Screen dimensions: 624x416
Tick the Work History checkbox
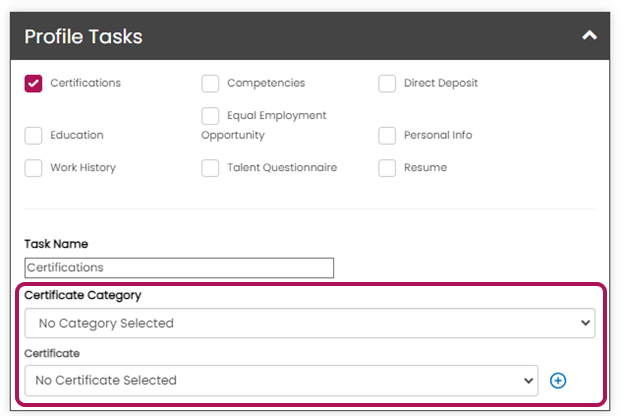pos(34,168)
